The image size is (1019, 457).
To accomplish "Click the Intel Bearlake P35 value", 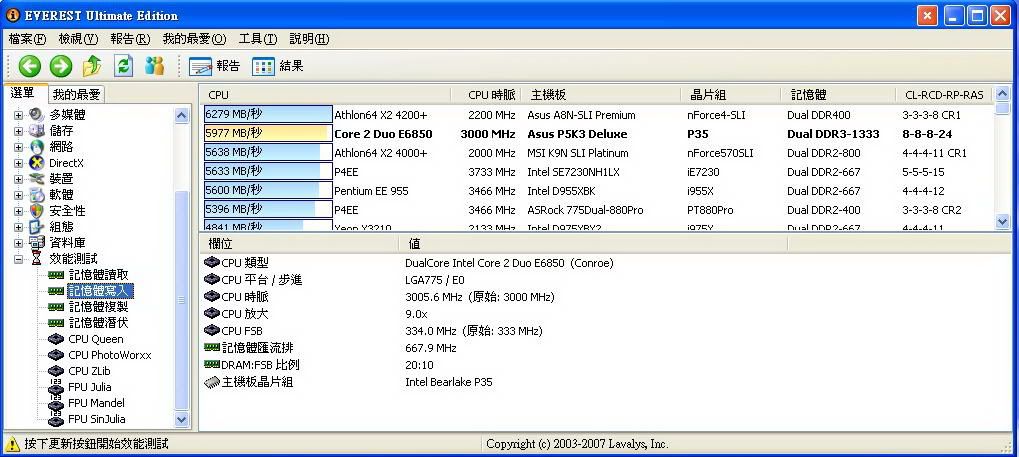I will click(448, 382).
